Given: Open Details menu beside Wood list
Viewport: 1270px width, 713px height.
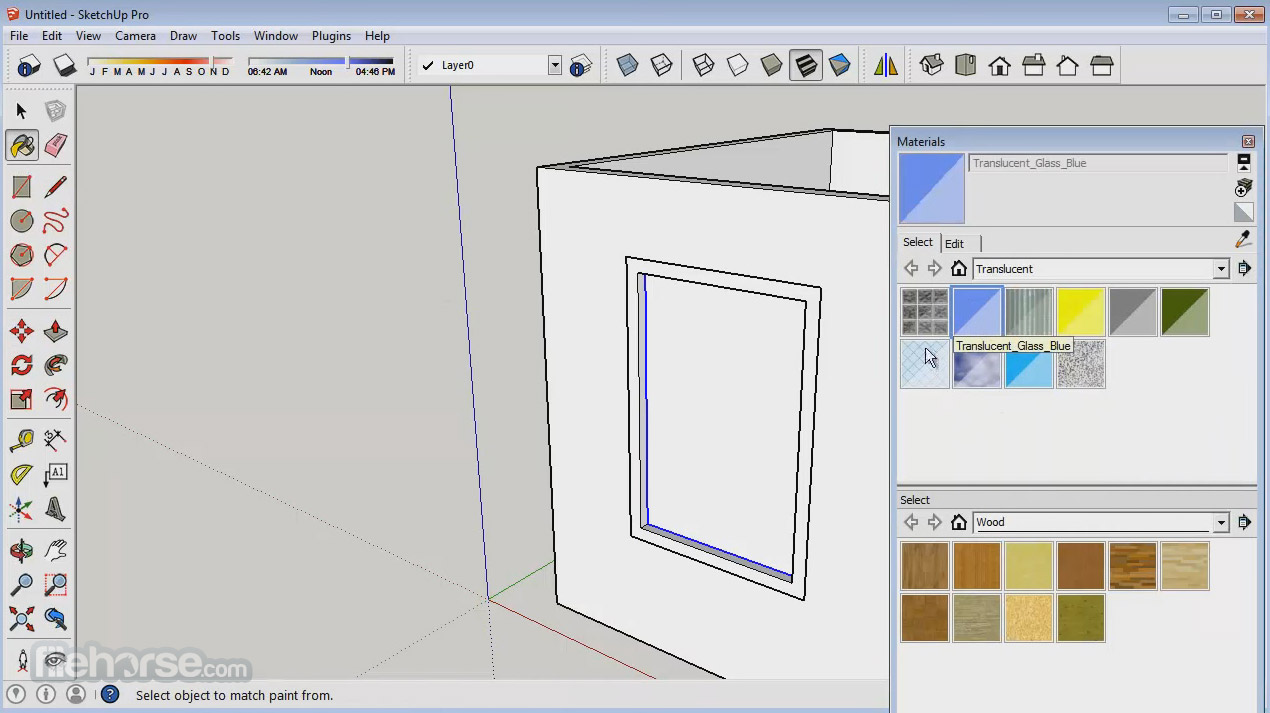Looking at the screenshot, I should pyautogui.click(x=1244, y=522).
